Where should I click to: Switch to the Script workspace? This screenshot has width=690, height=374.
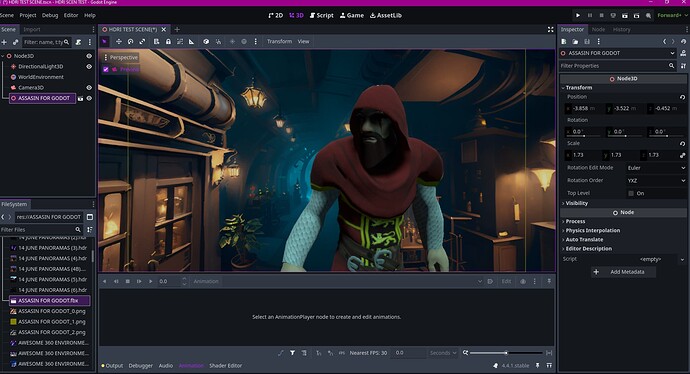point(322,15)
